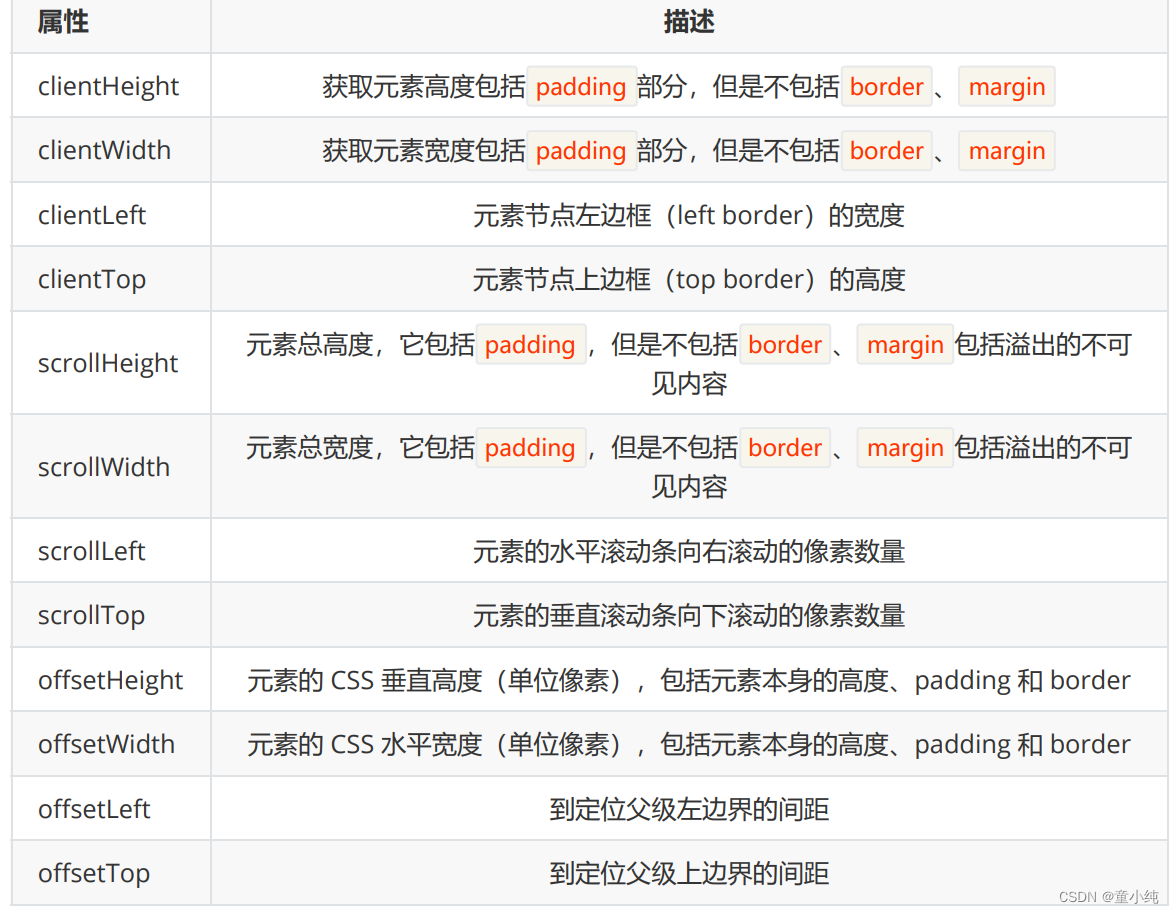
Task: Click the clientLeft property name
Action: (x=92, y=215)
